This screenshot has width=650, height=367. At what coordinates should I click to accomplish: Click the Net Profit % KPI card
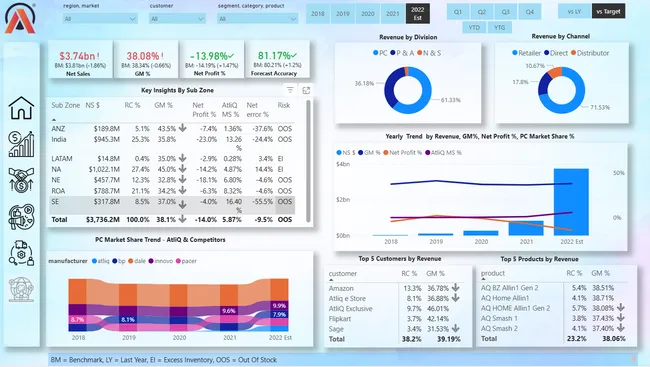211,59
